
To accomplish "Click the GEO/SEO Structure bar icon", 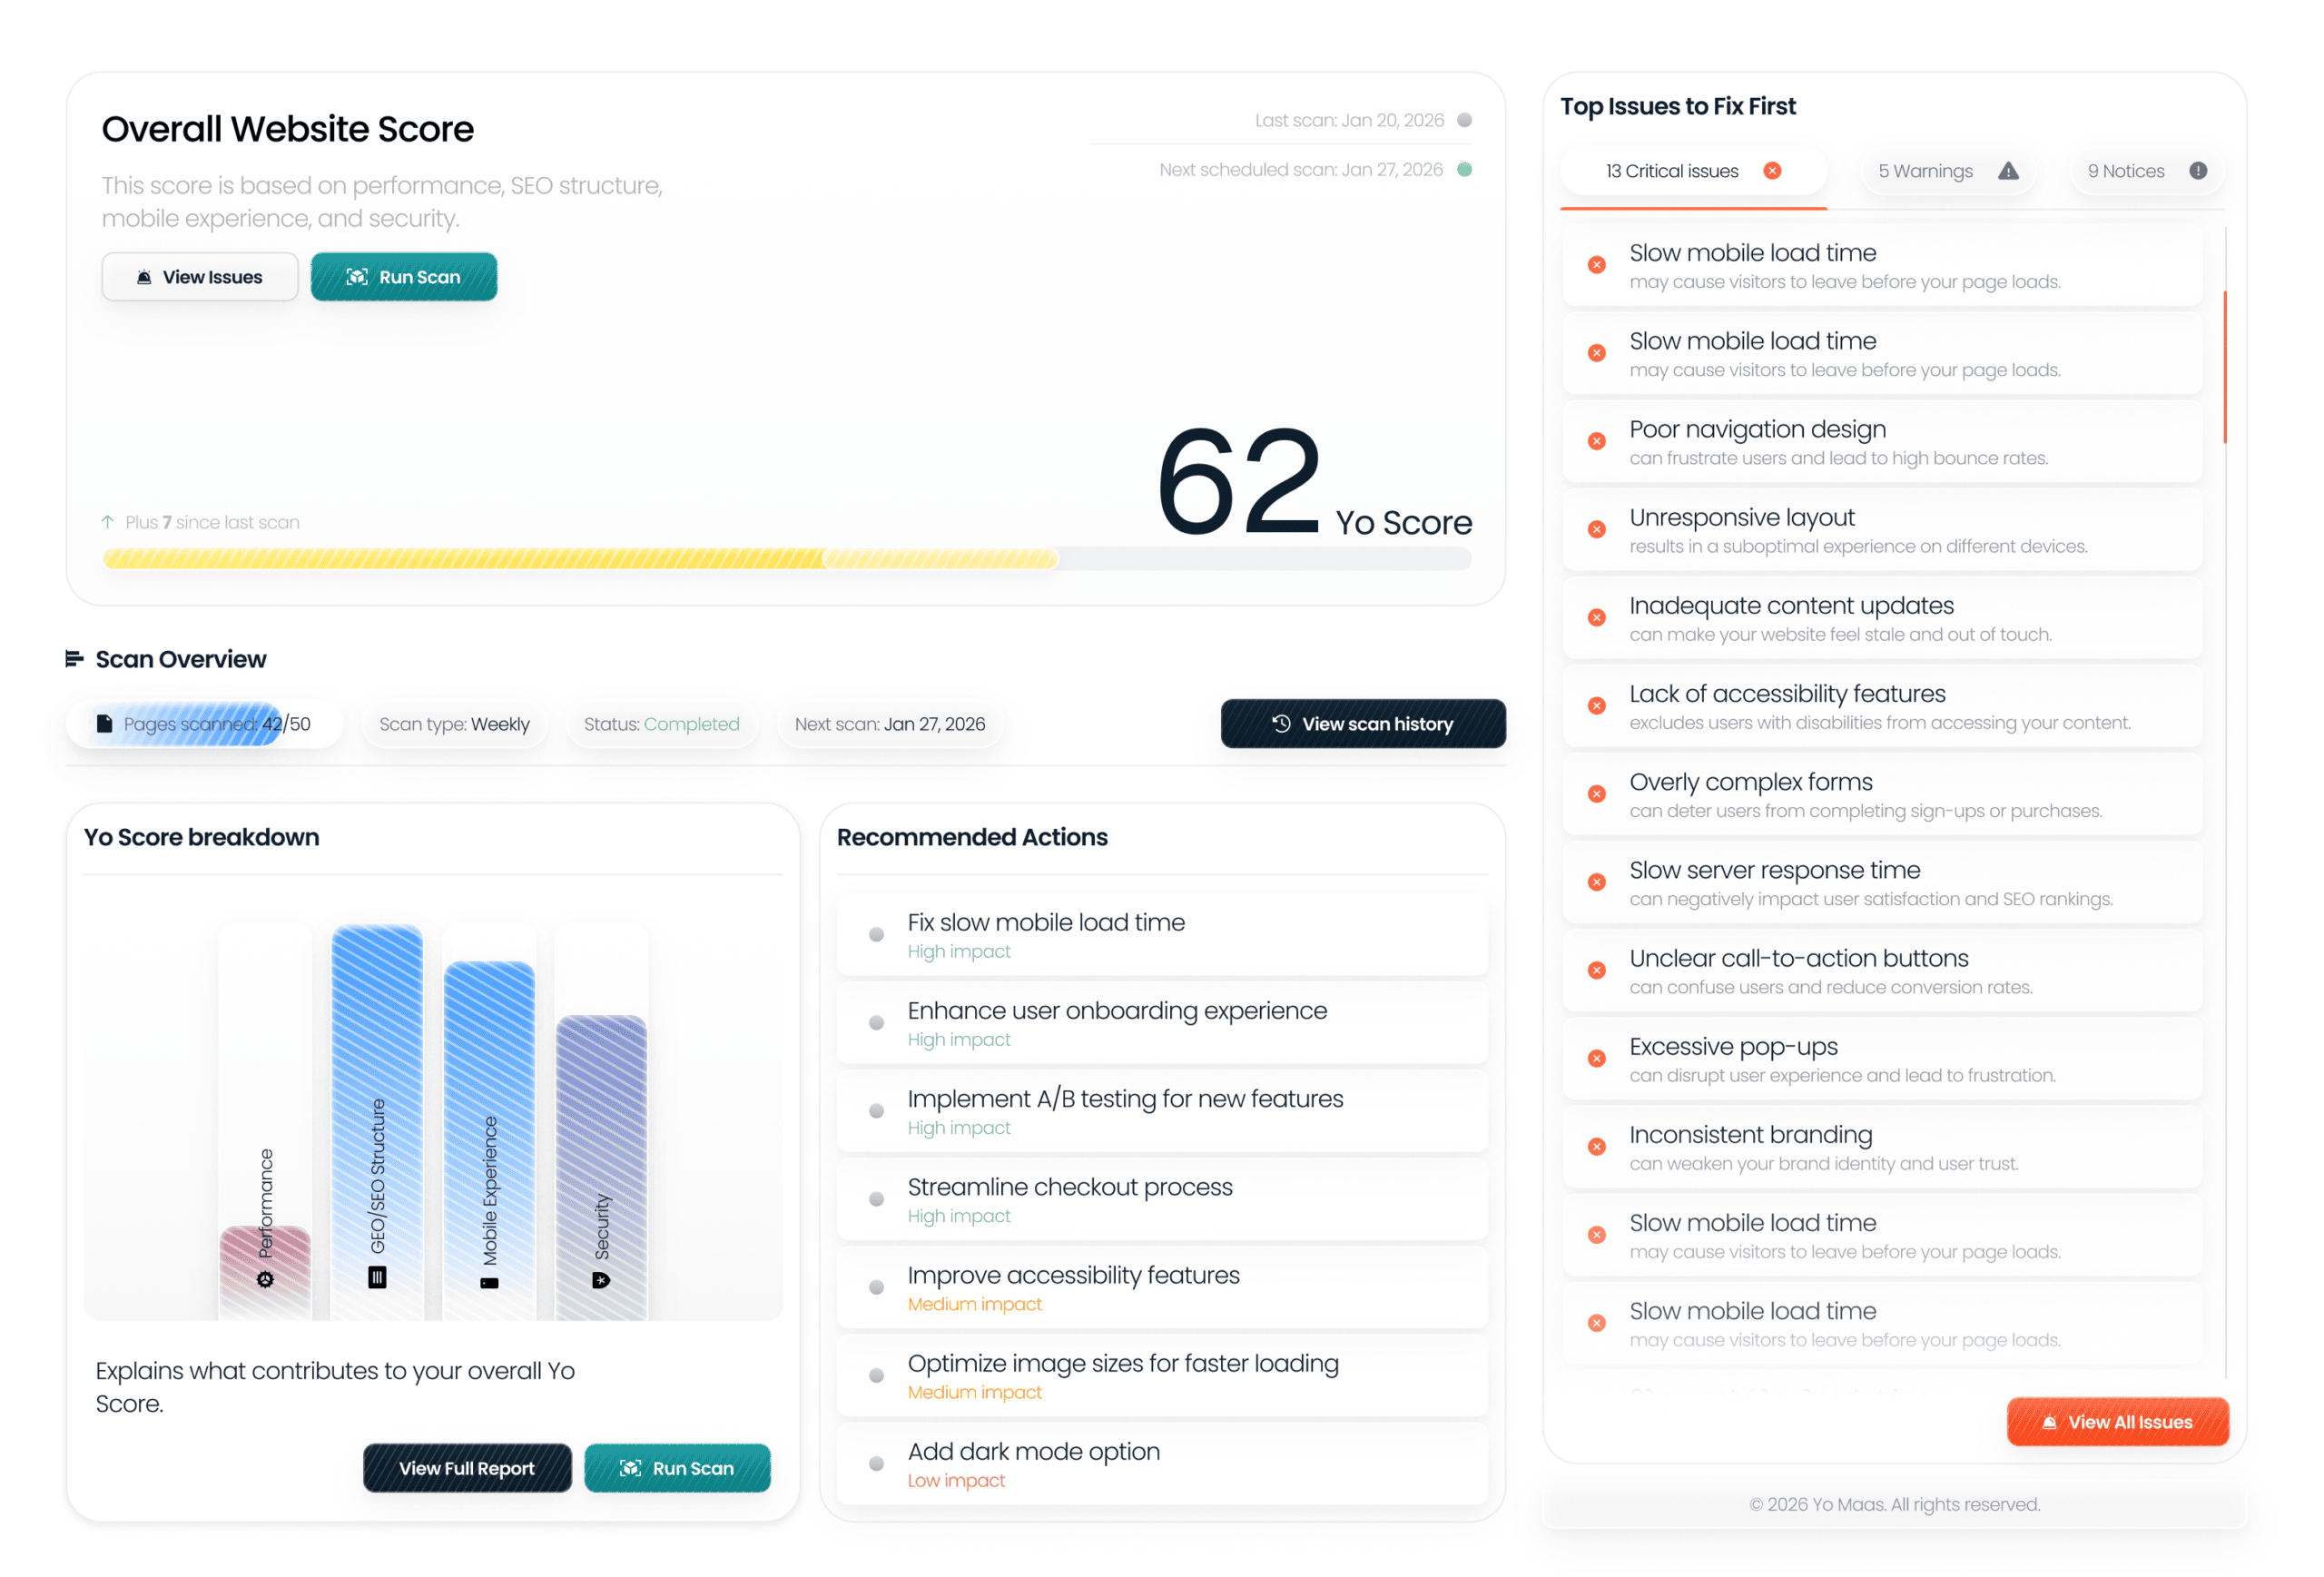I will click(377, 1277).
